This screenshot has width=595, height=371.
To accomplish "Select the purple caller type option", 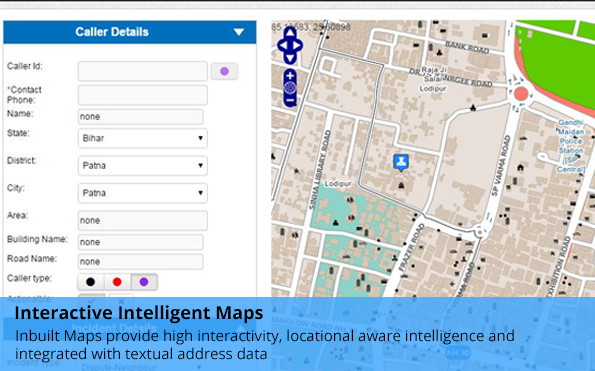I will click(x=144, y=282).
